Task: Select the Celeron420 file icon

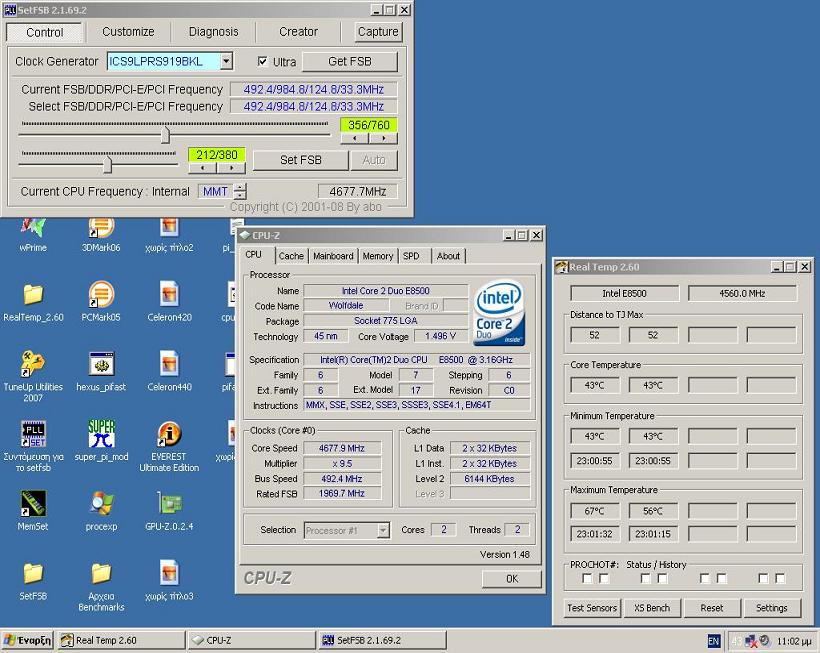Action: (x=169, y=303)
